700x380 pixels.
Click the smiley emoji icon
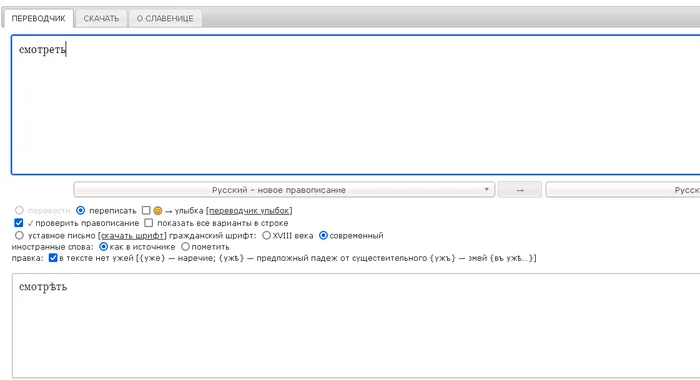pyautogui.click(x=158, y=210)
